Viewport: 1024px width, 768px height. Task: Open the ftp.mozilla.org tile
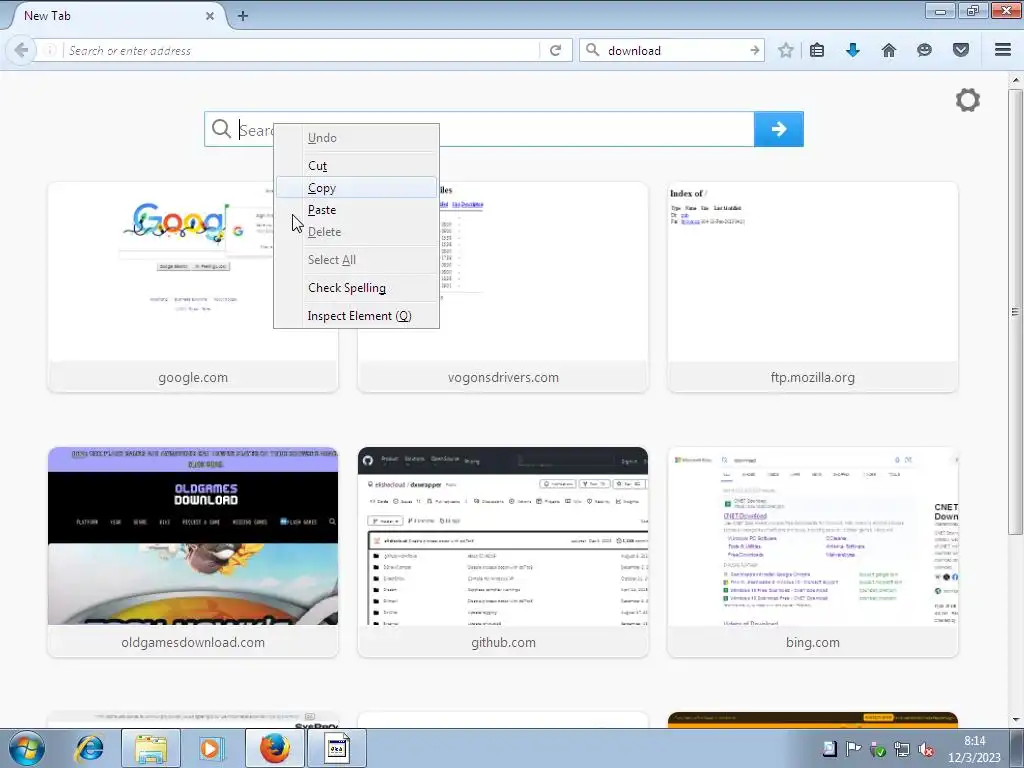tap(812, 287)
